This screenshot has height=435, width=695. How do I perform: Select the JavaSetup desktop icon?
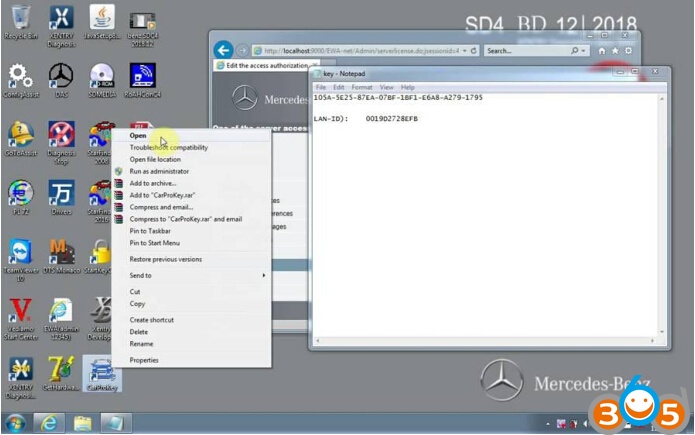click(x=102, y=22)
